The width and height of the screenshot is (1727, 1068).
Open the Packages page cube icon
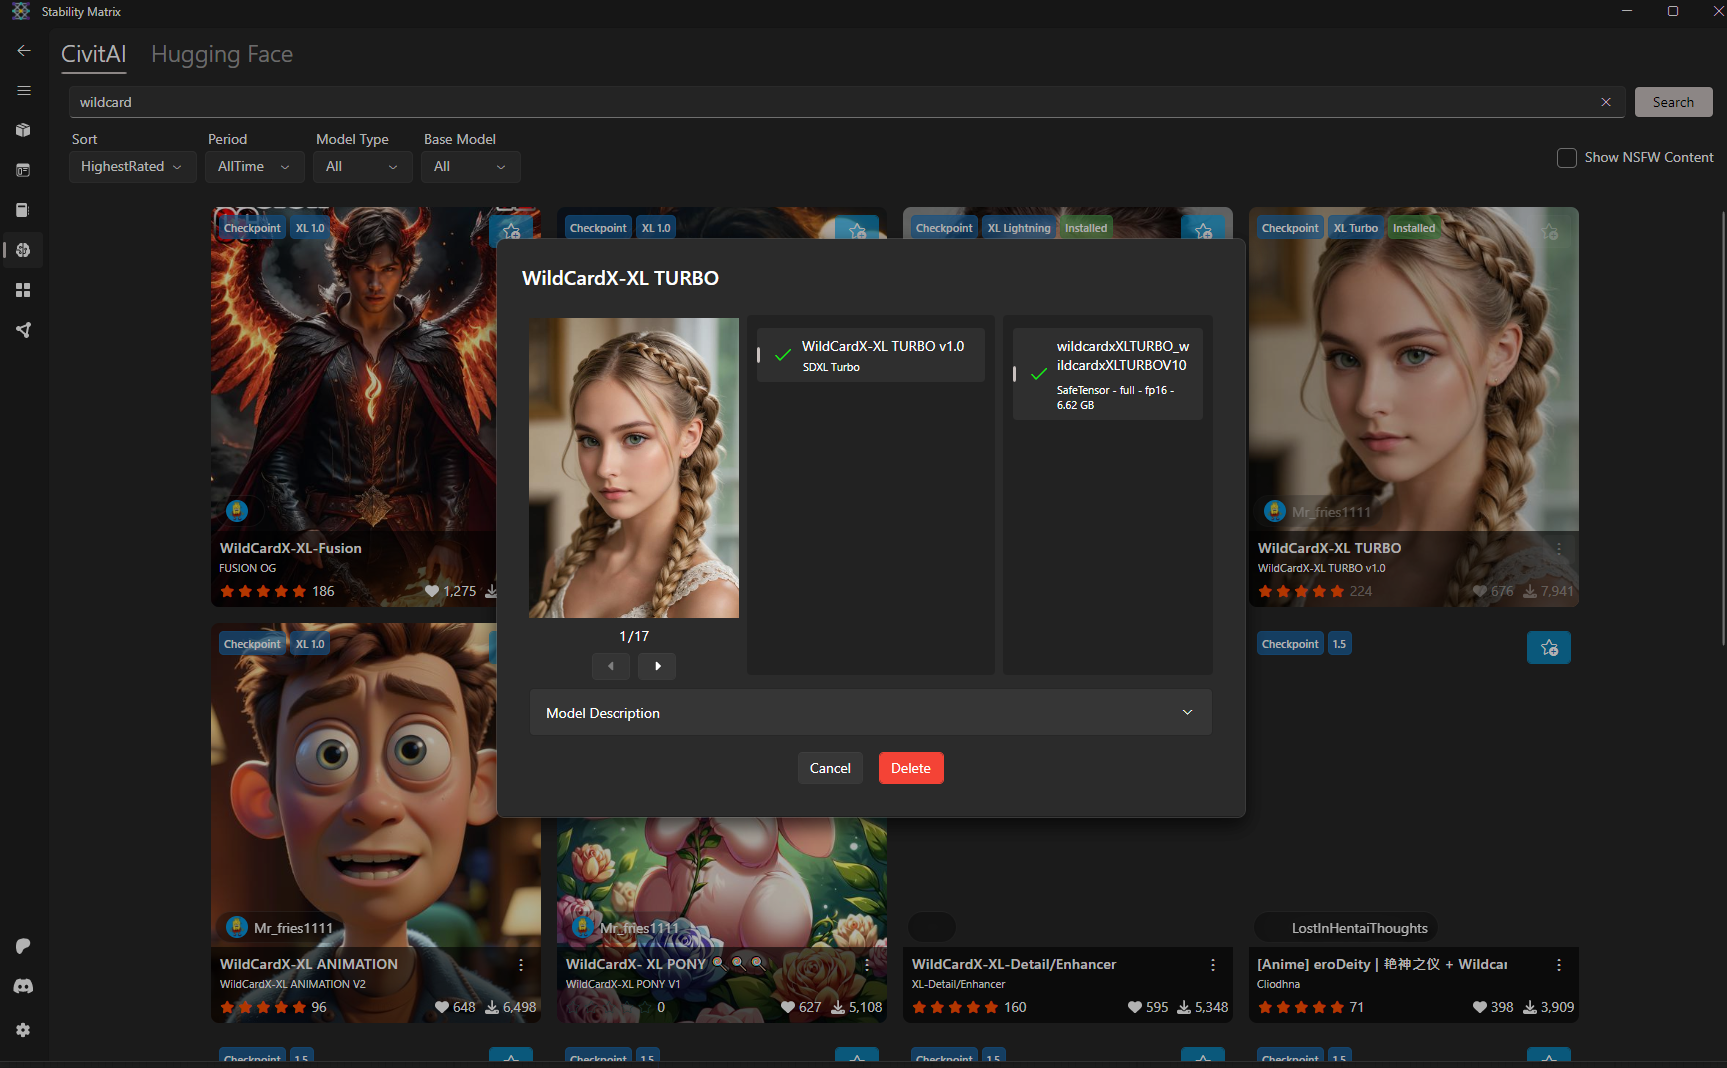coord(24,130)
